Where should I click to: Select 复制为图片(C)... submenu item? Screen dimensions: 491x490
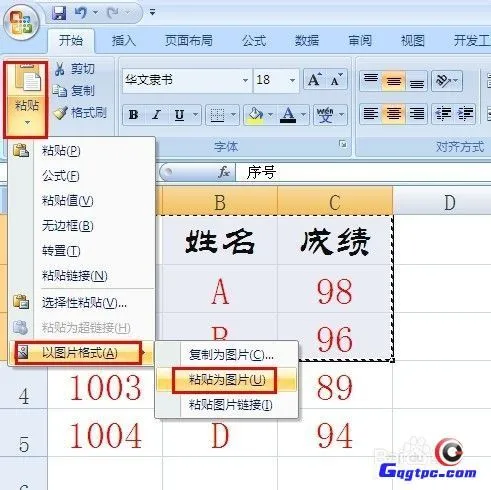[227, 355]
